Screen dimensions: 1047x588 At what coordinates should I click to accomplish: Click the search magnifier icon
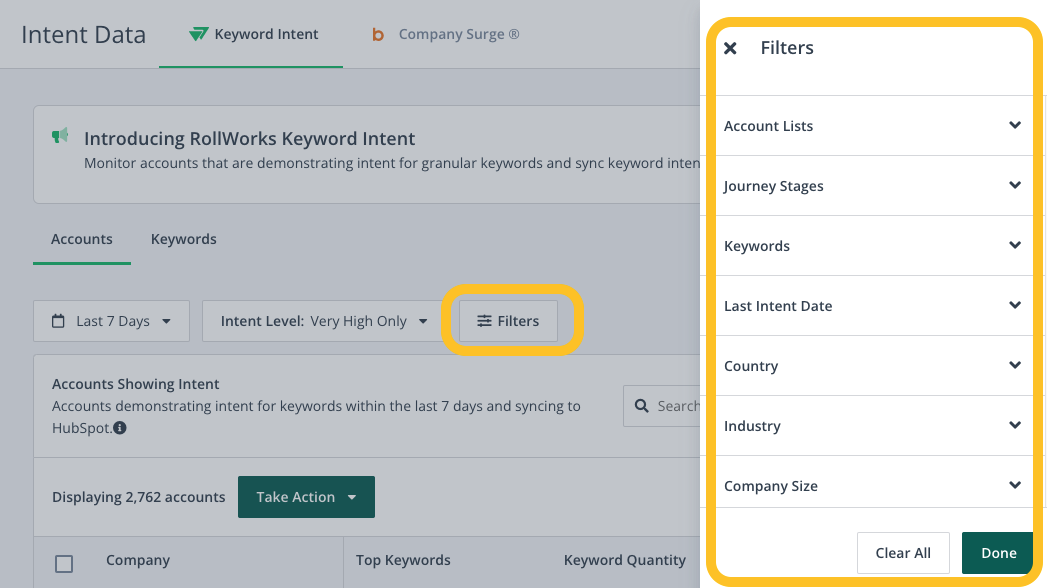[x=642, y=406]
